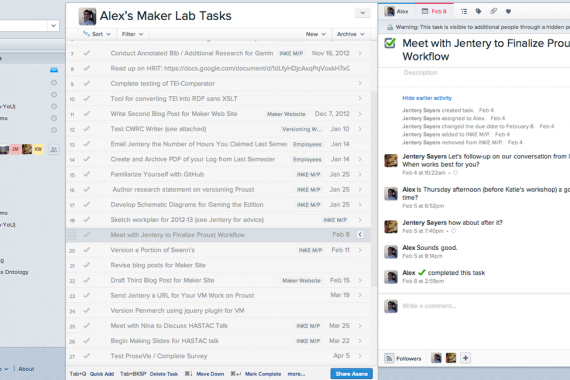Screen dimensions: 570x380
Task: Open the Filter dropdown
Action: (x=132, y=34)
